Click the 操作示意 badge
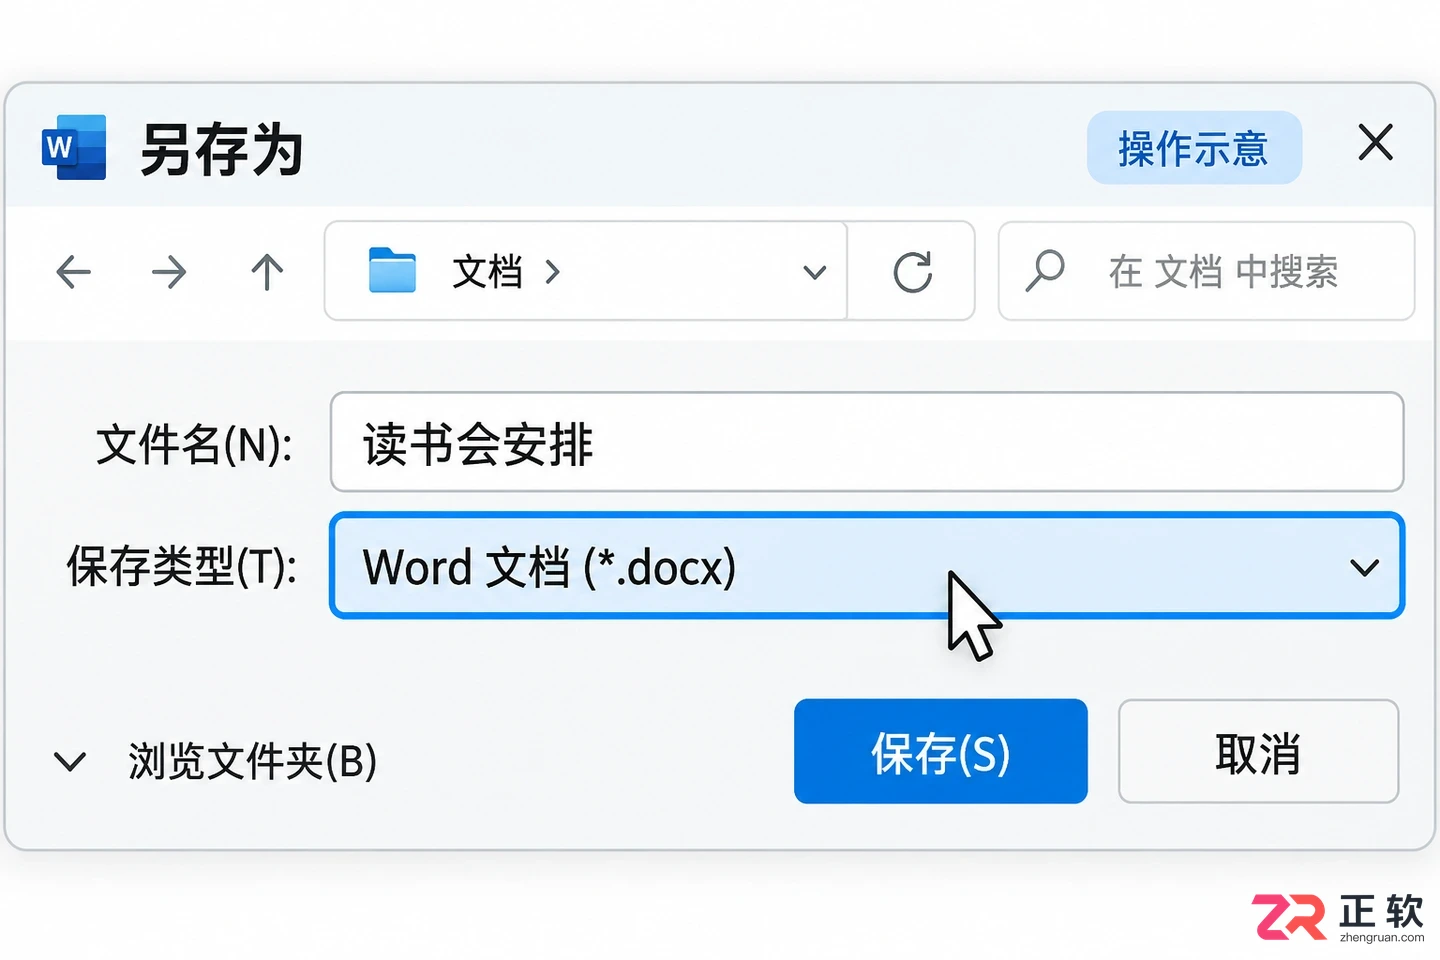 point(1194,148)
